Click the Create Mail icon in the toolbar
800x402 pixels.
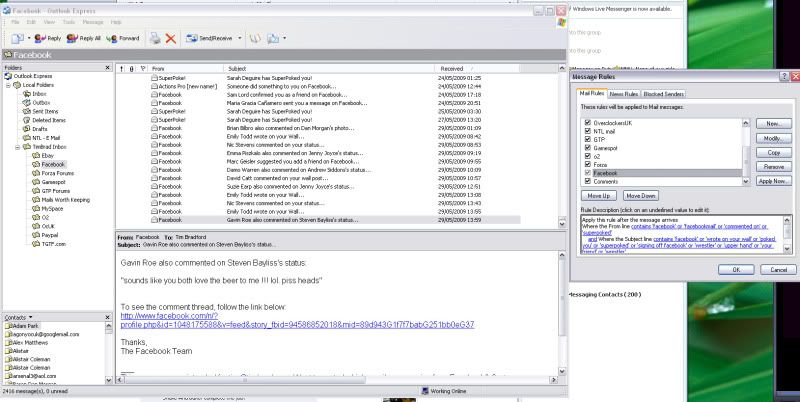pos(18,38)
